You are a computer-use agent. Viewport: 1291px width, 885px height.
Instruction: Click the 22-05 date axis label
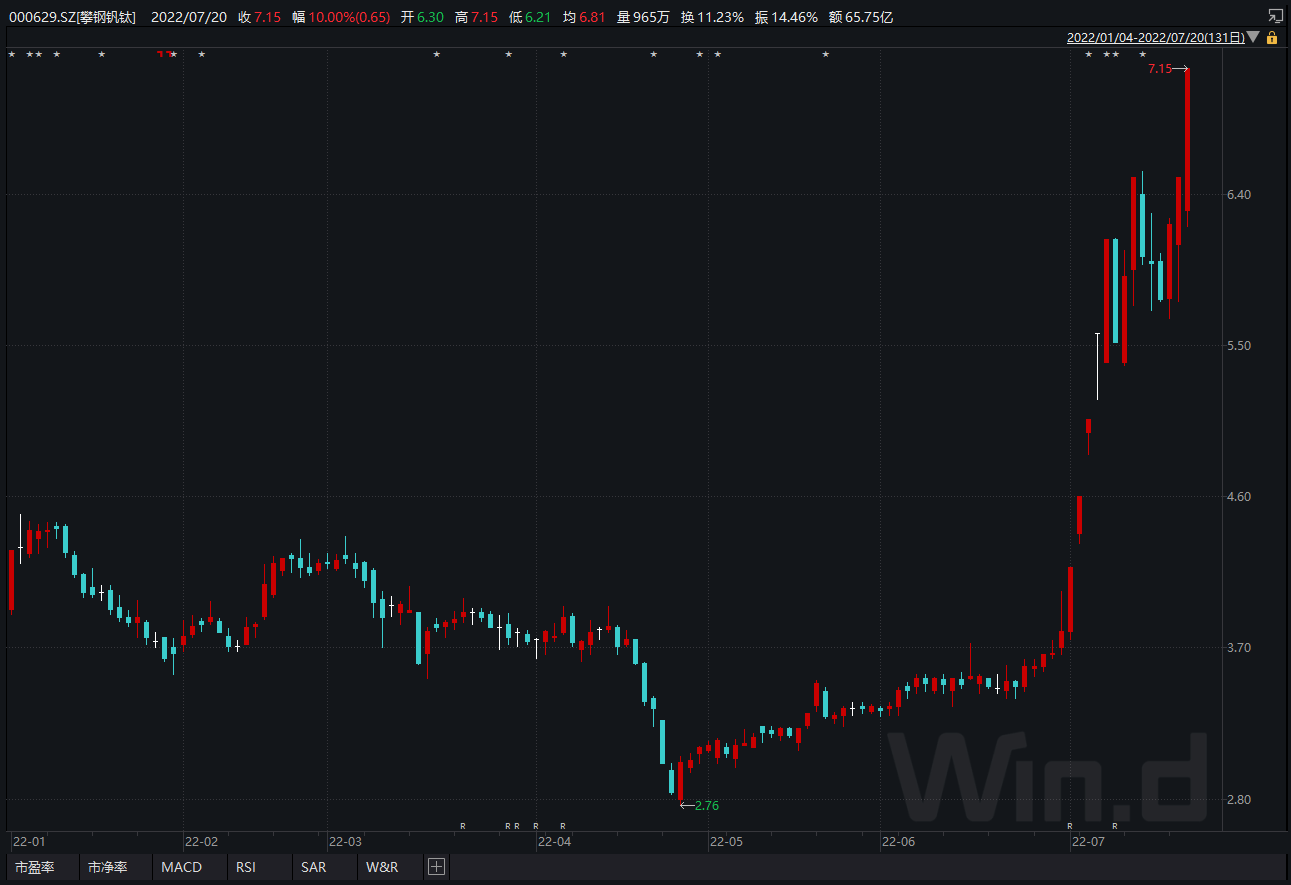pos(726,842)
